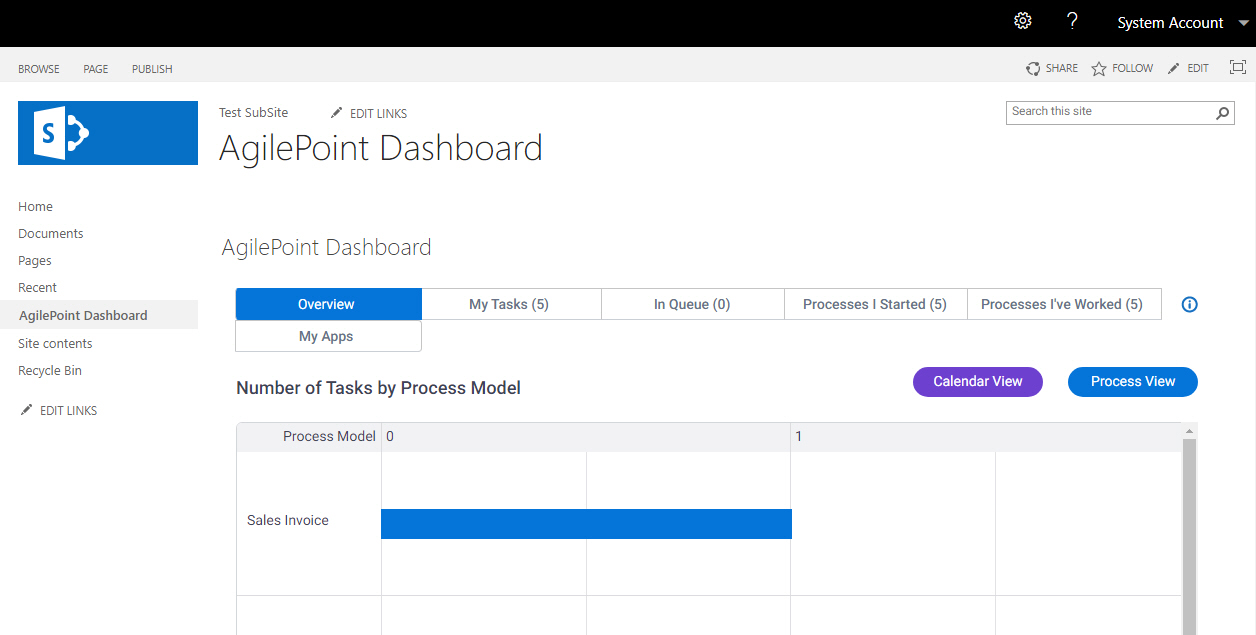This screenshot has height=635, width=1256.
Task: Open Site contents link
Action: [x=55, y=344]
